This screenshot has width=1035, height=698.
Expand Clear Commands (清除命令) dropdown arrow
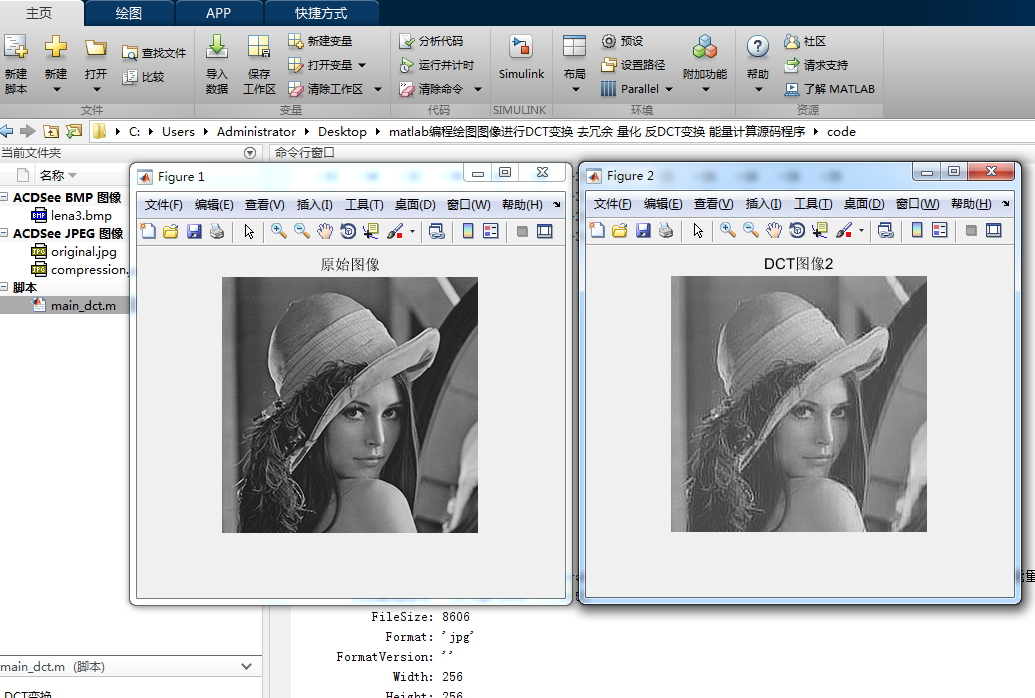[x=478, y=89]
